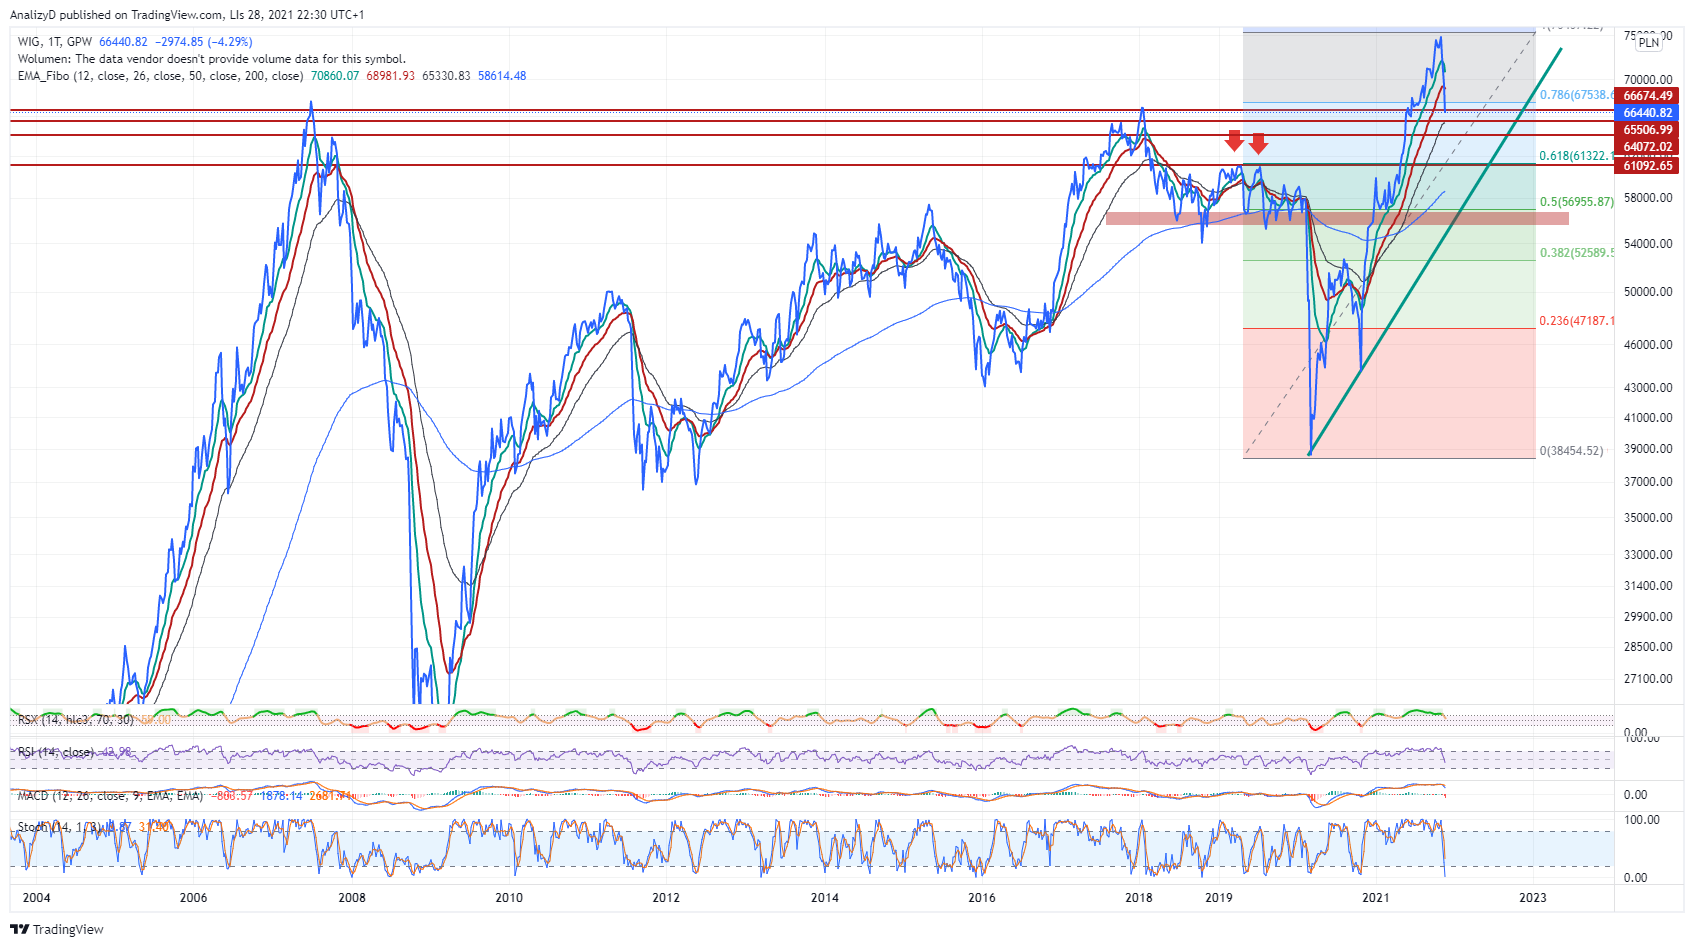Click the 50000.00 price axis label
Viewport: 1694px width, 947px height.
tap(1648, 292)
